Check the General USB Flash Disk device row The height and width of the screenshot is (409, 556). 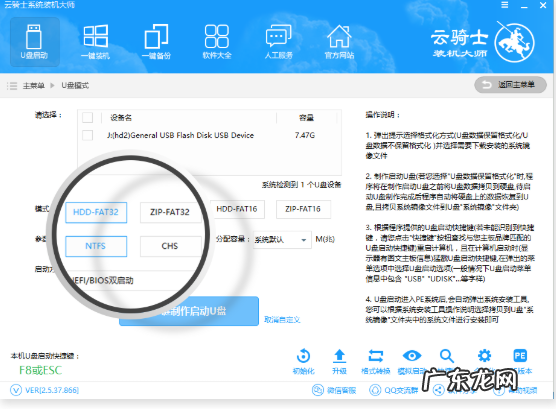tap(88, 135)
